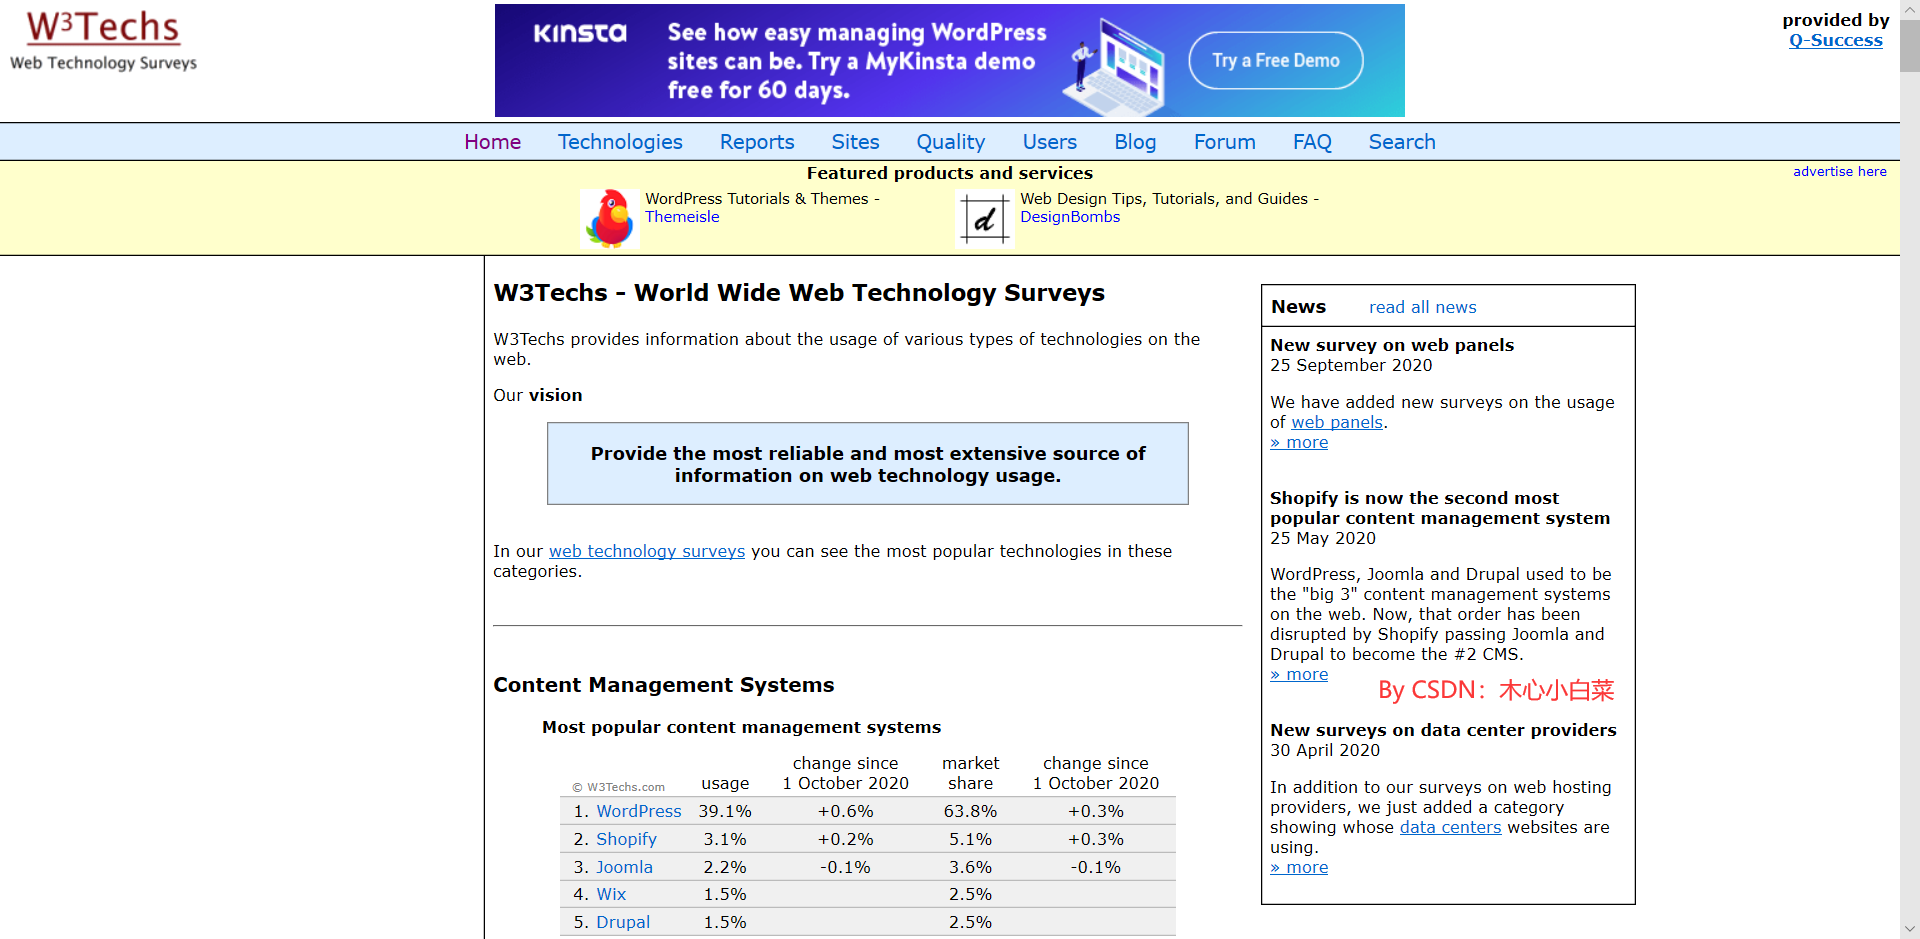Open the DesignBombs 'd' logo icon
Screen dimensions: 1920x939
click(x=985, y=219)
